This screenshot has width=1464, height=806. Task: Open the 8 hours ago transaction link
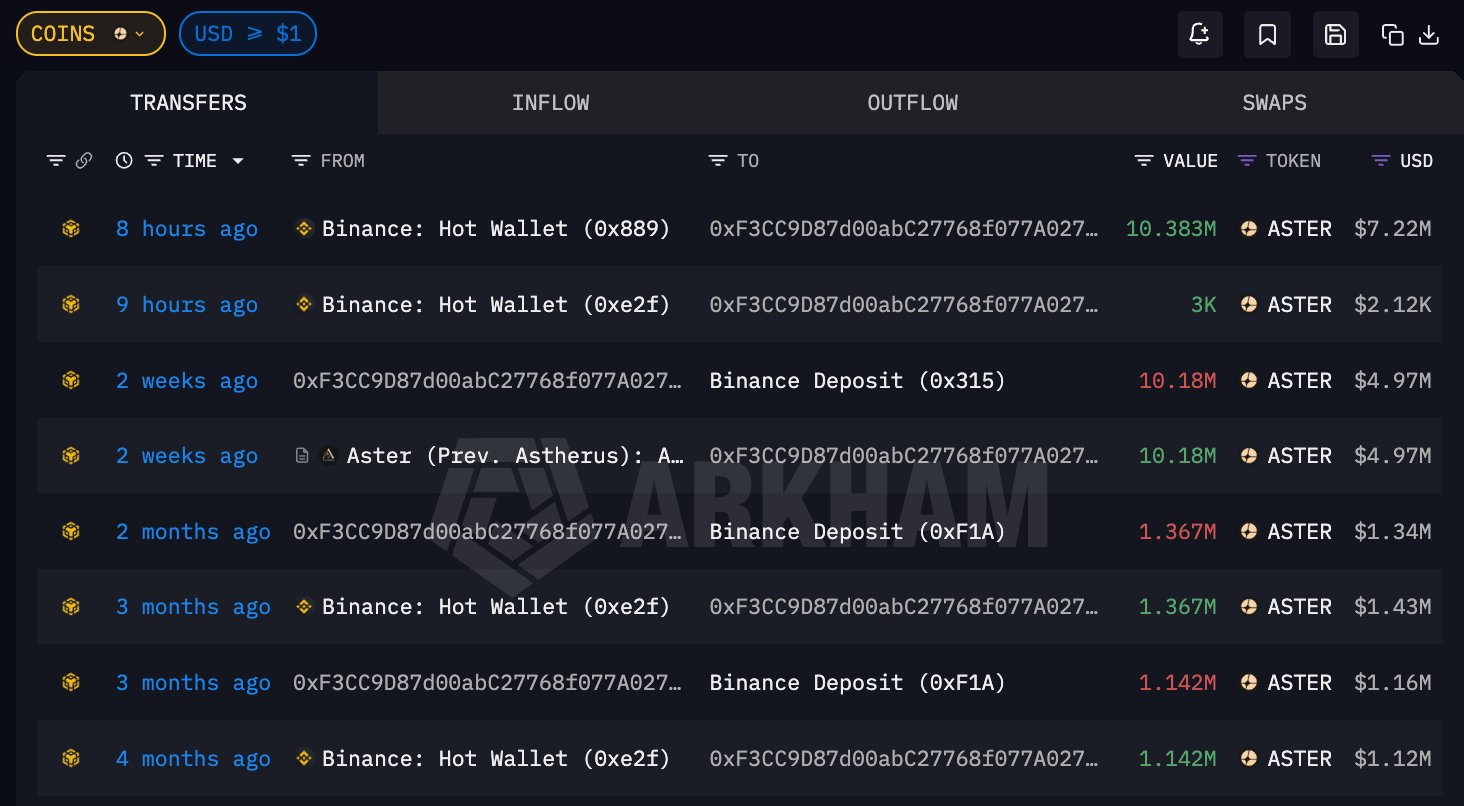pyautogui.click(x=187, y=229)
